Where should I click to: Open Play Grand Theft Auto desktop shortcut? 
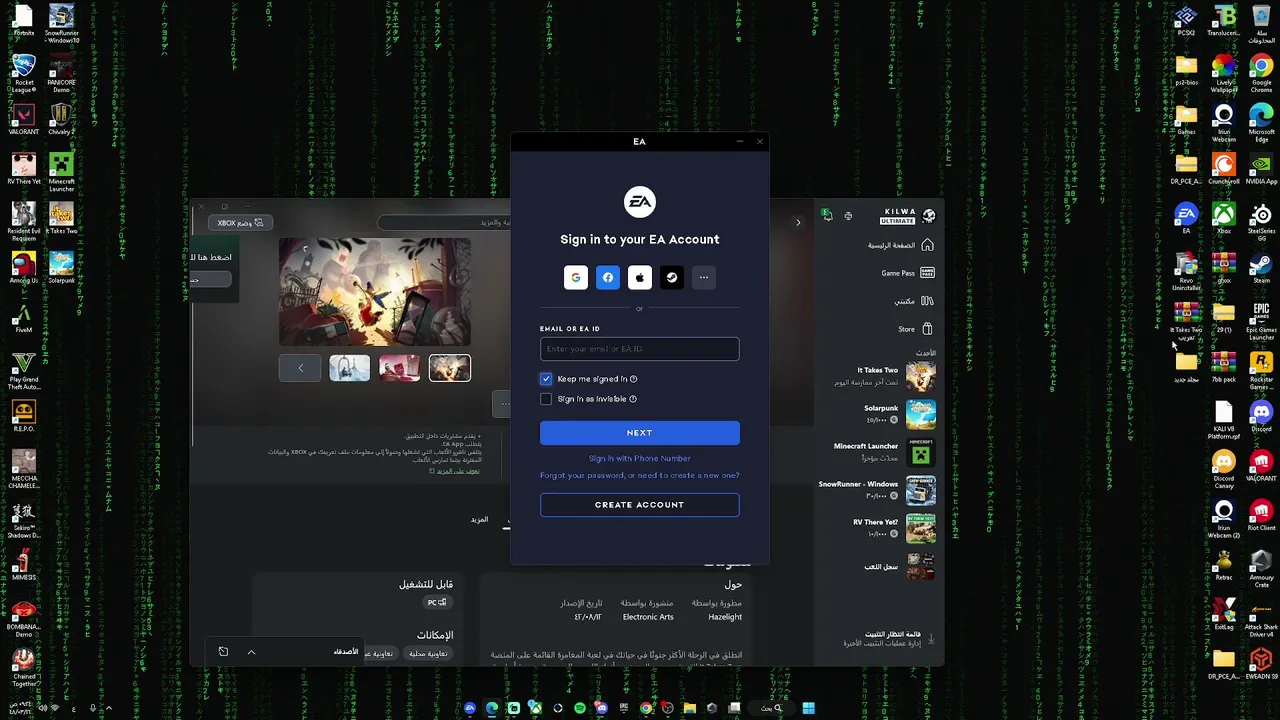[x=24, y=370]
